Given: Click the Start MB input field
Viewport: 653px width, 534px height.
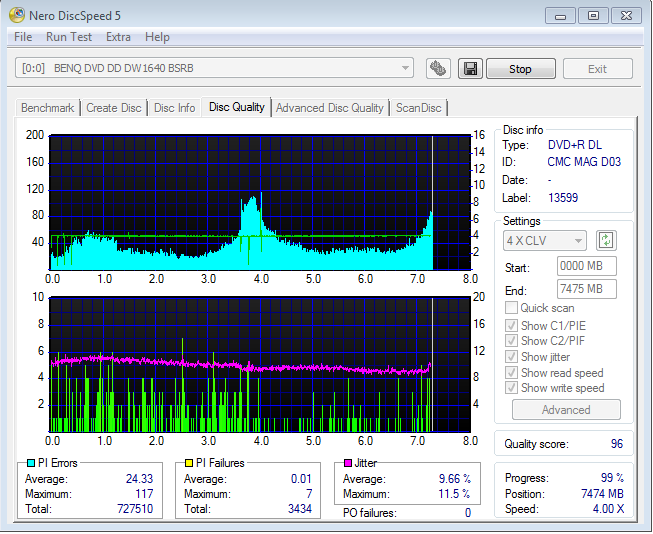Looking at the screenshot, I should pyautogui.click(x=586, y=266).
